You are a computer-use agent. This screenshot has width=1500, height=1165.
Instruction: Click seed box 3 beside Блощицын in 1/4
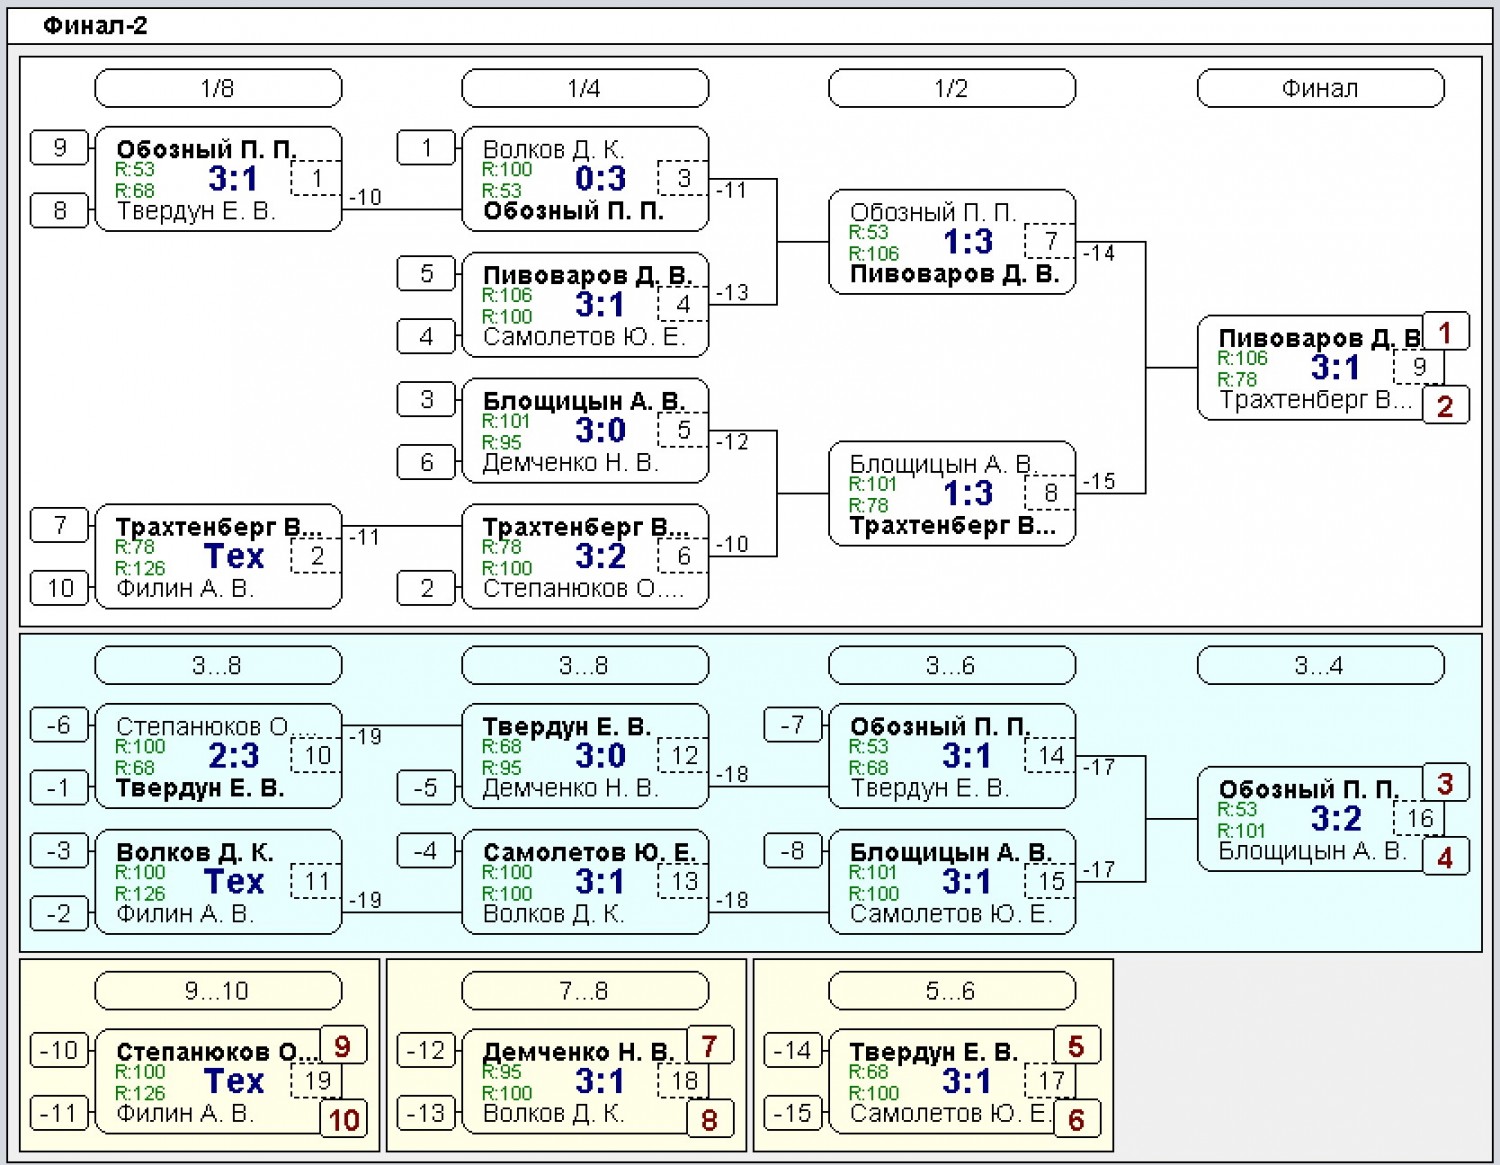(x=427, y=399)
